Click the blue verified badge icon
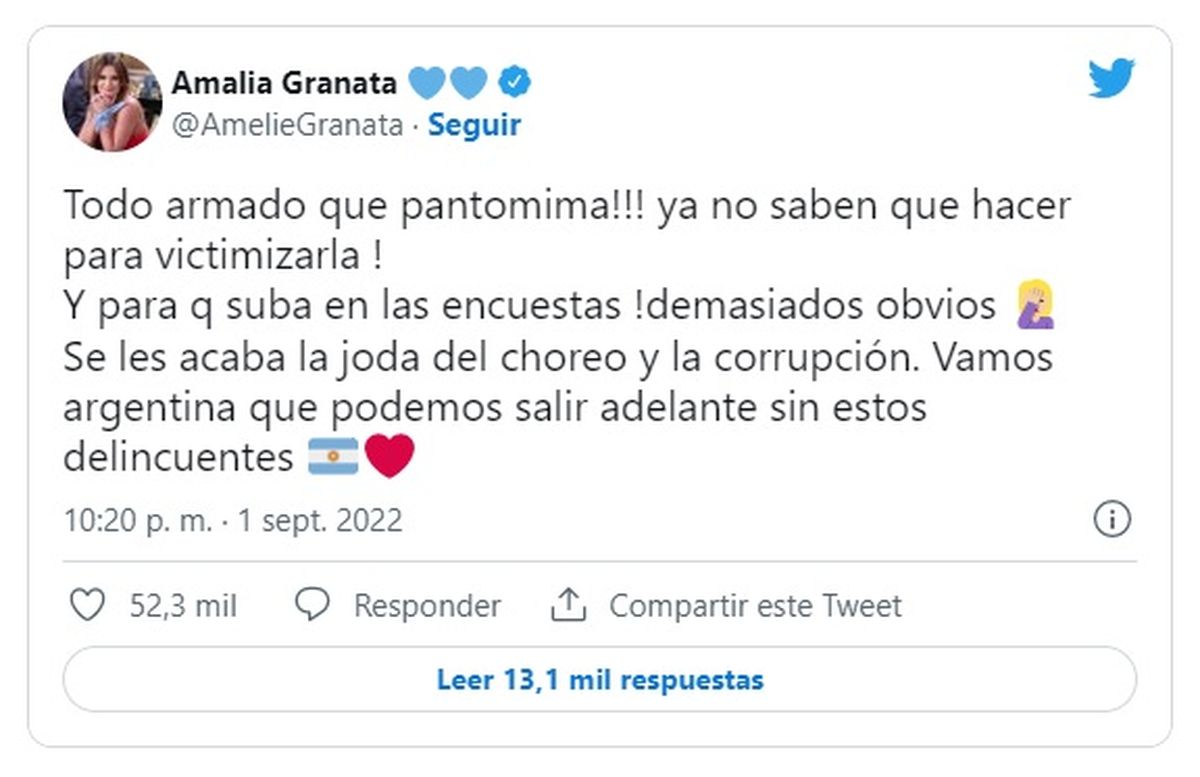1200x777 pixels. [x=515, y=82]
